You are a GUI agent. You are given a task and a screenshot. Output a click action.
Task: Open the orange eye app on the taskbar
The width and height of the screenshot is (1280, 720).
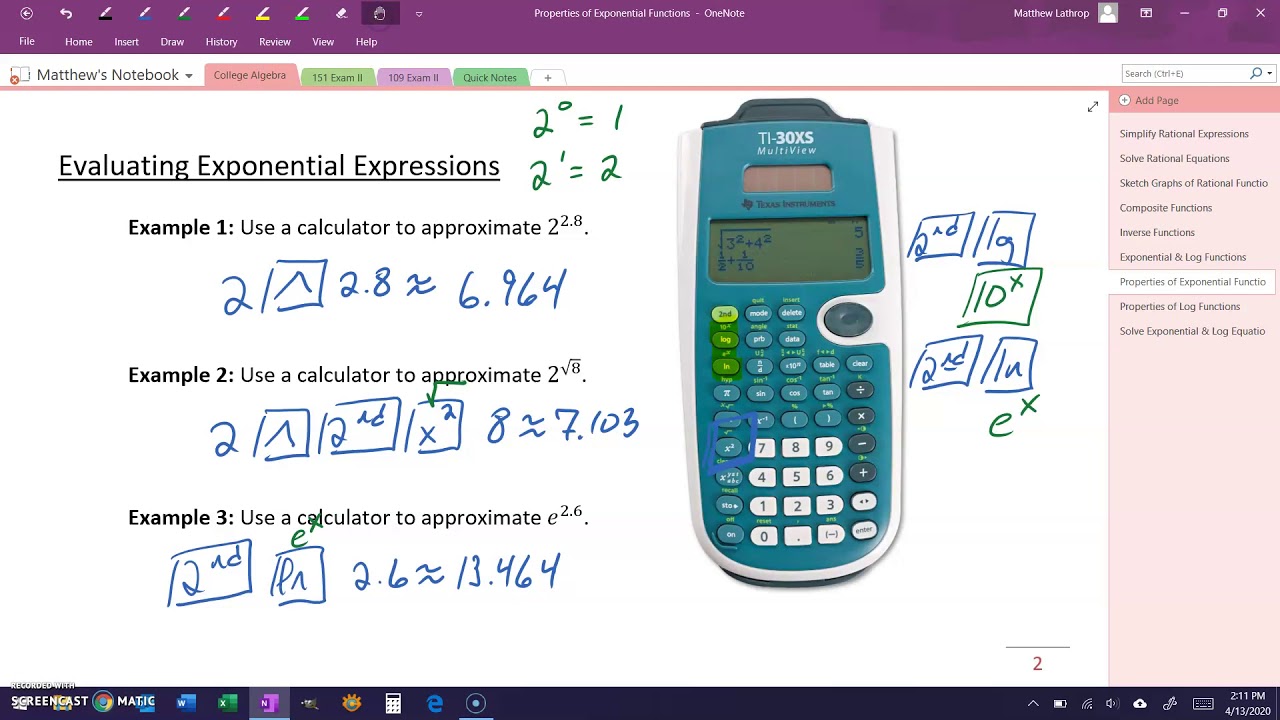(351, 703)
